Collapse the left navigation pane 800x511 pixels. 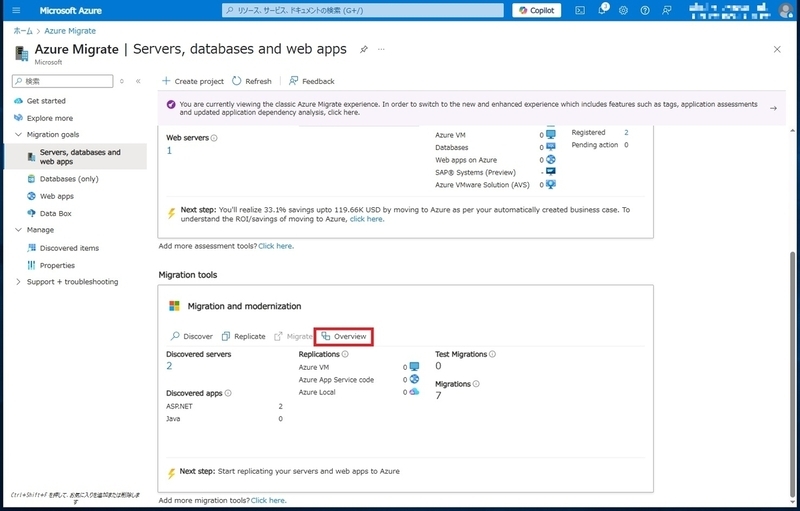click(x=138, y=81)
